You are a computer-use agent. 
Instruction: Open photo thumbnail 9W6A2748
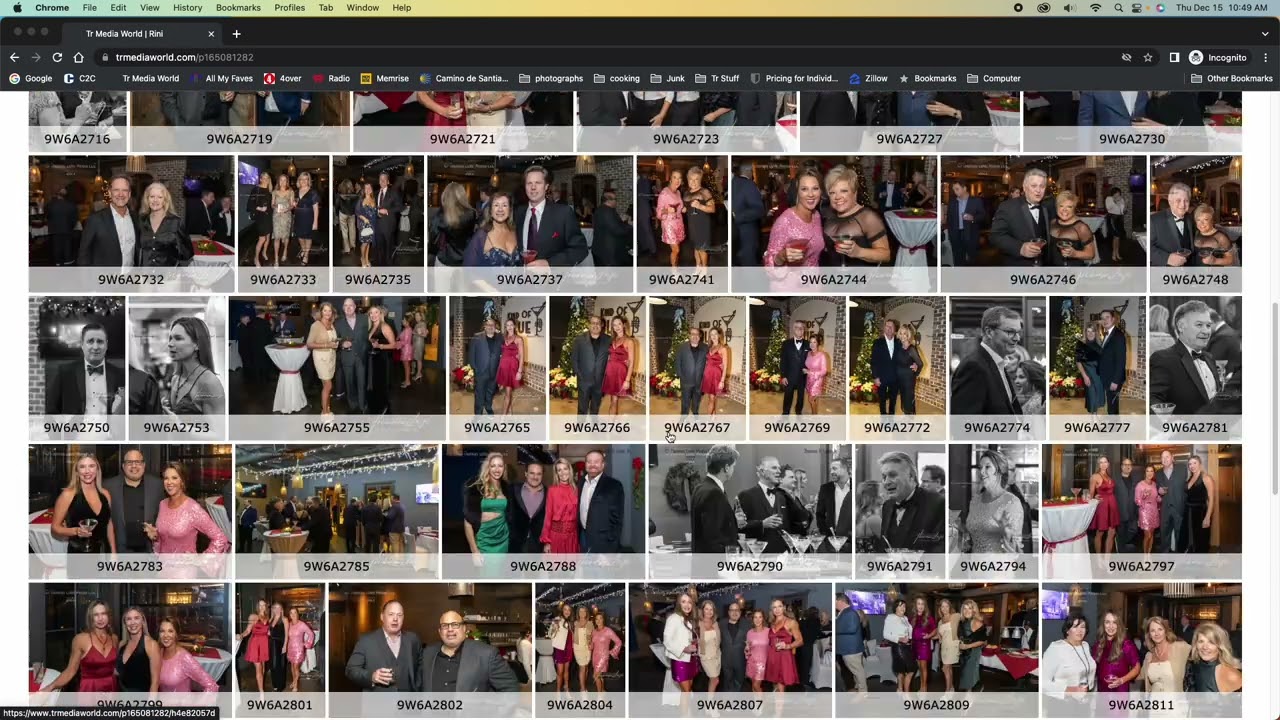(x=1196, y=223)
